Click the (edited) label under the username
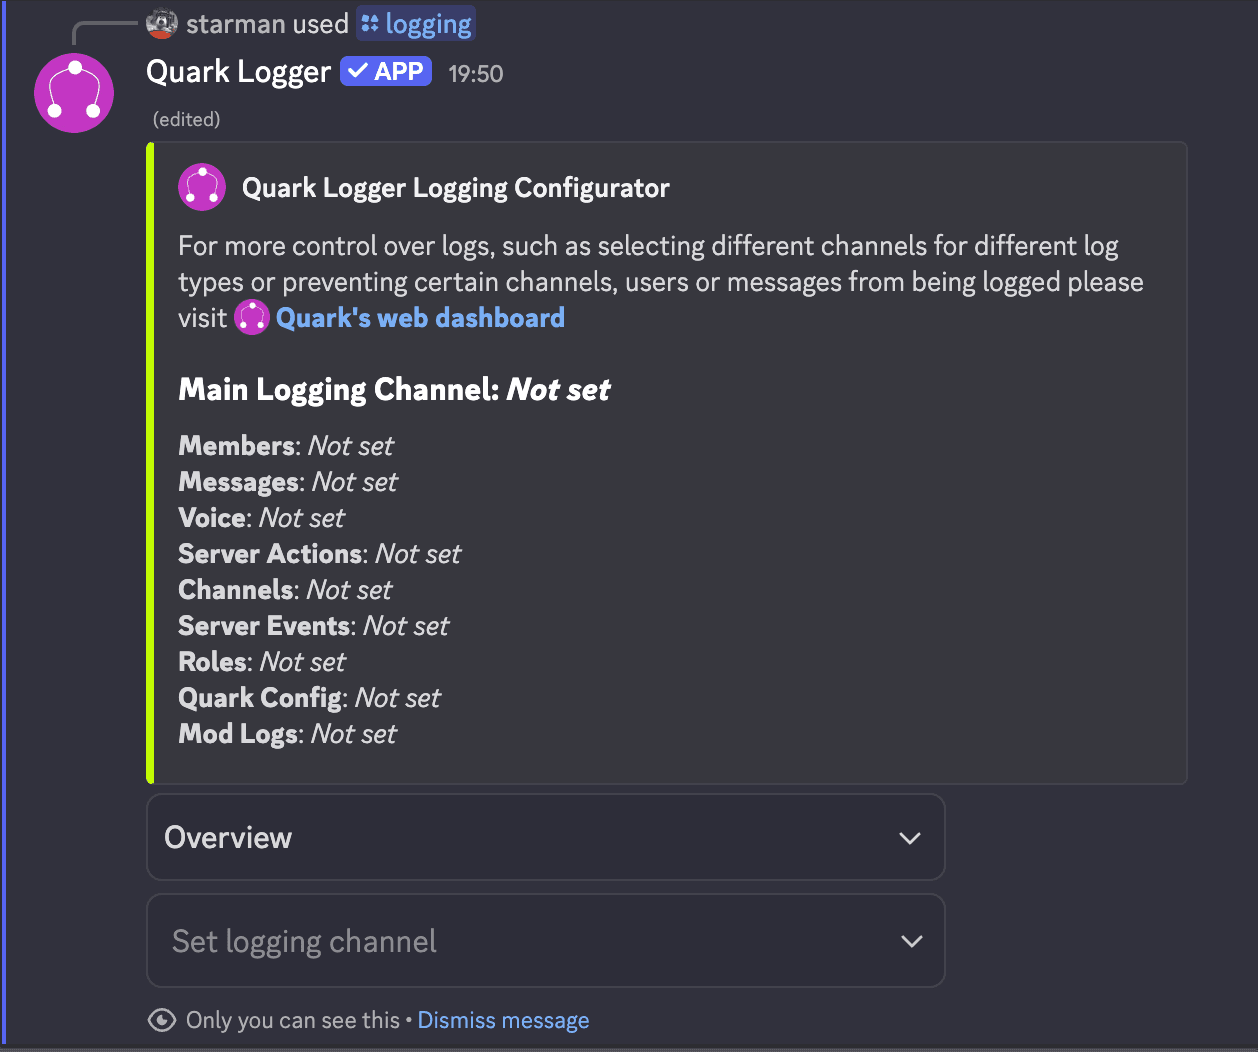This screenshot has height=1052, width=1258. point(186,118)
